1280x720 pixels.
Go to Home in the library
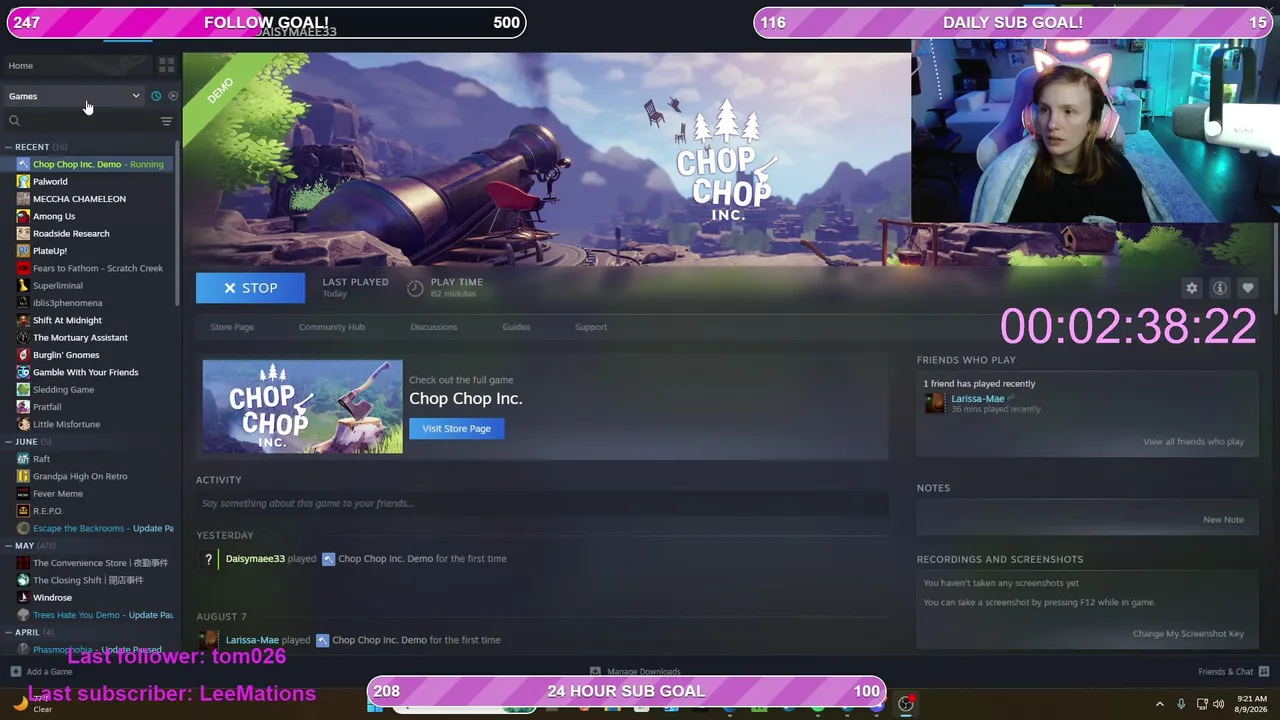21,66
